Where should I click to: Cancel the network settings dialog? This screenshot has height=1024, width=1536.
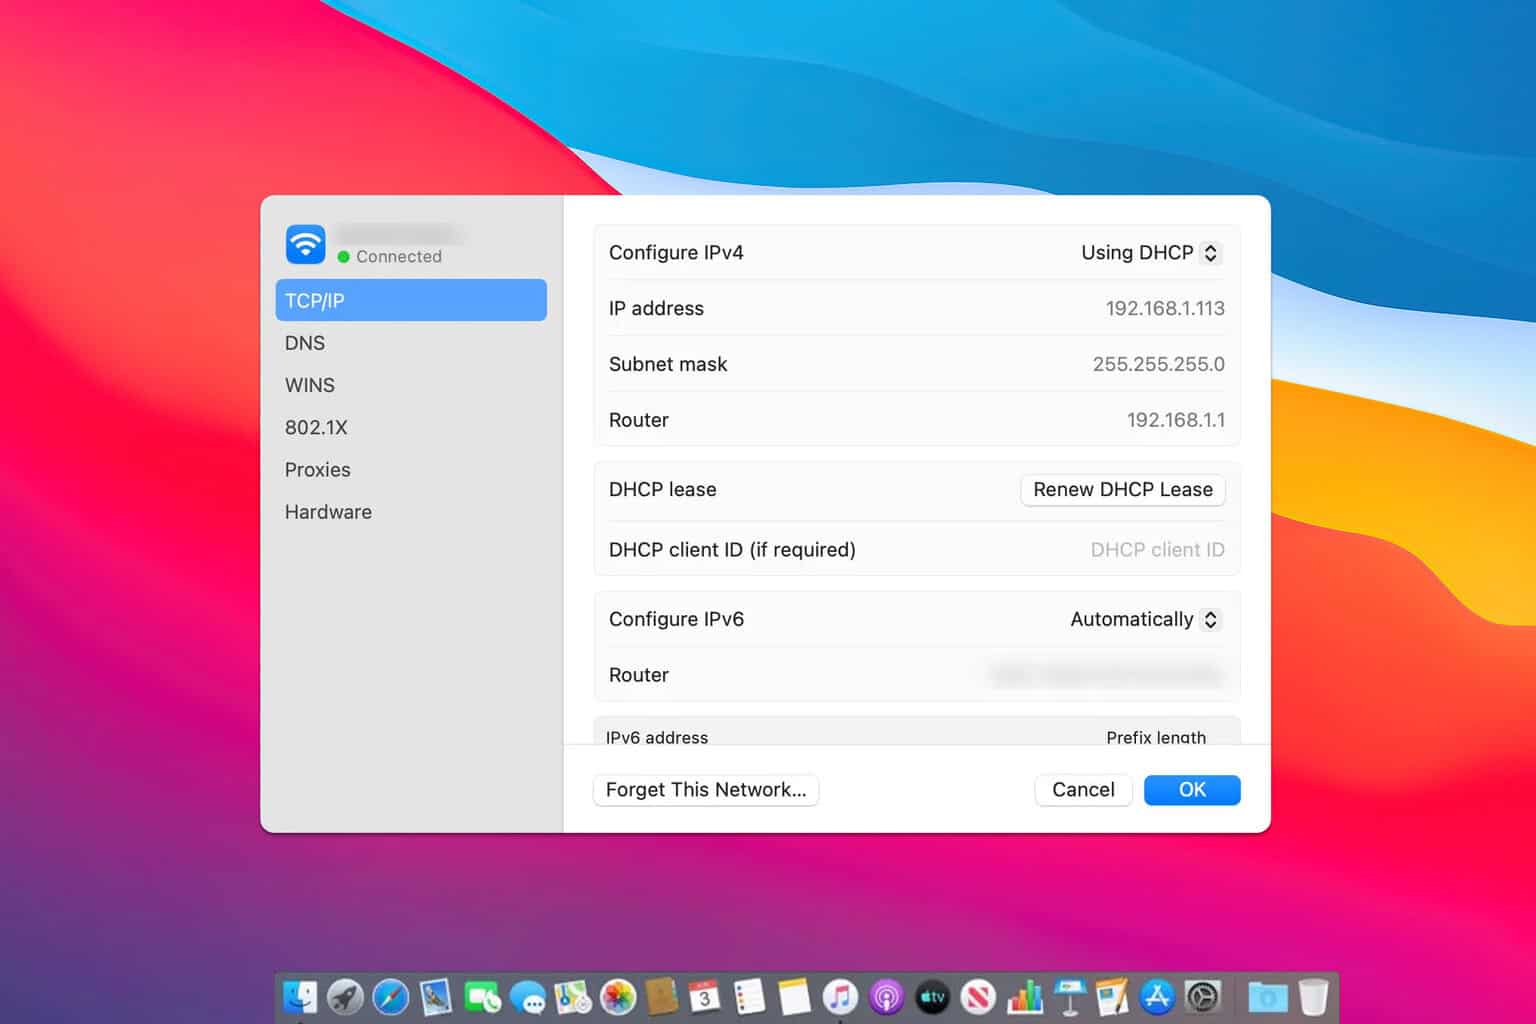[1083, 789]
